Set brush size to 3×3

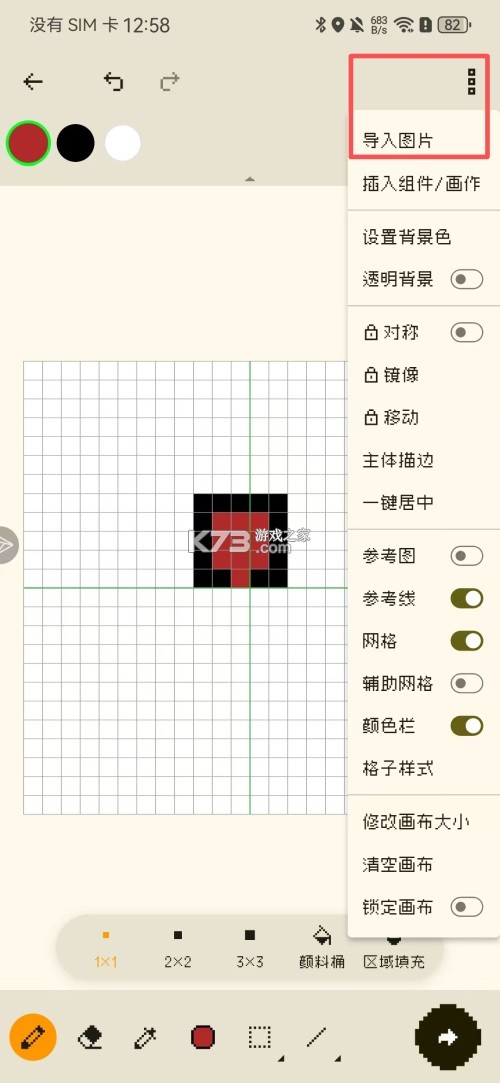[250, 949]
